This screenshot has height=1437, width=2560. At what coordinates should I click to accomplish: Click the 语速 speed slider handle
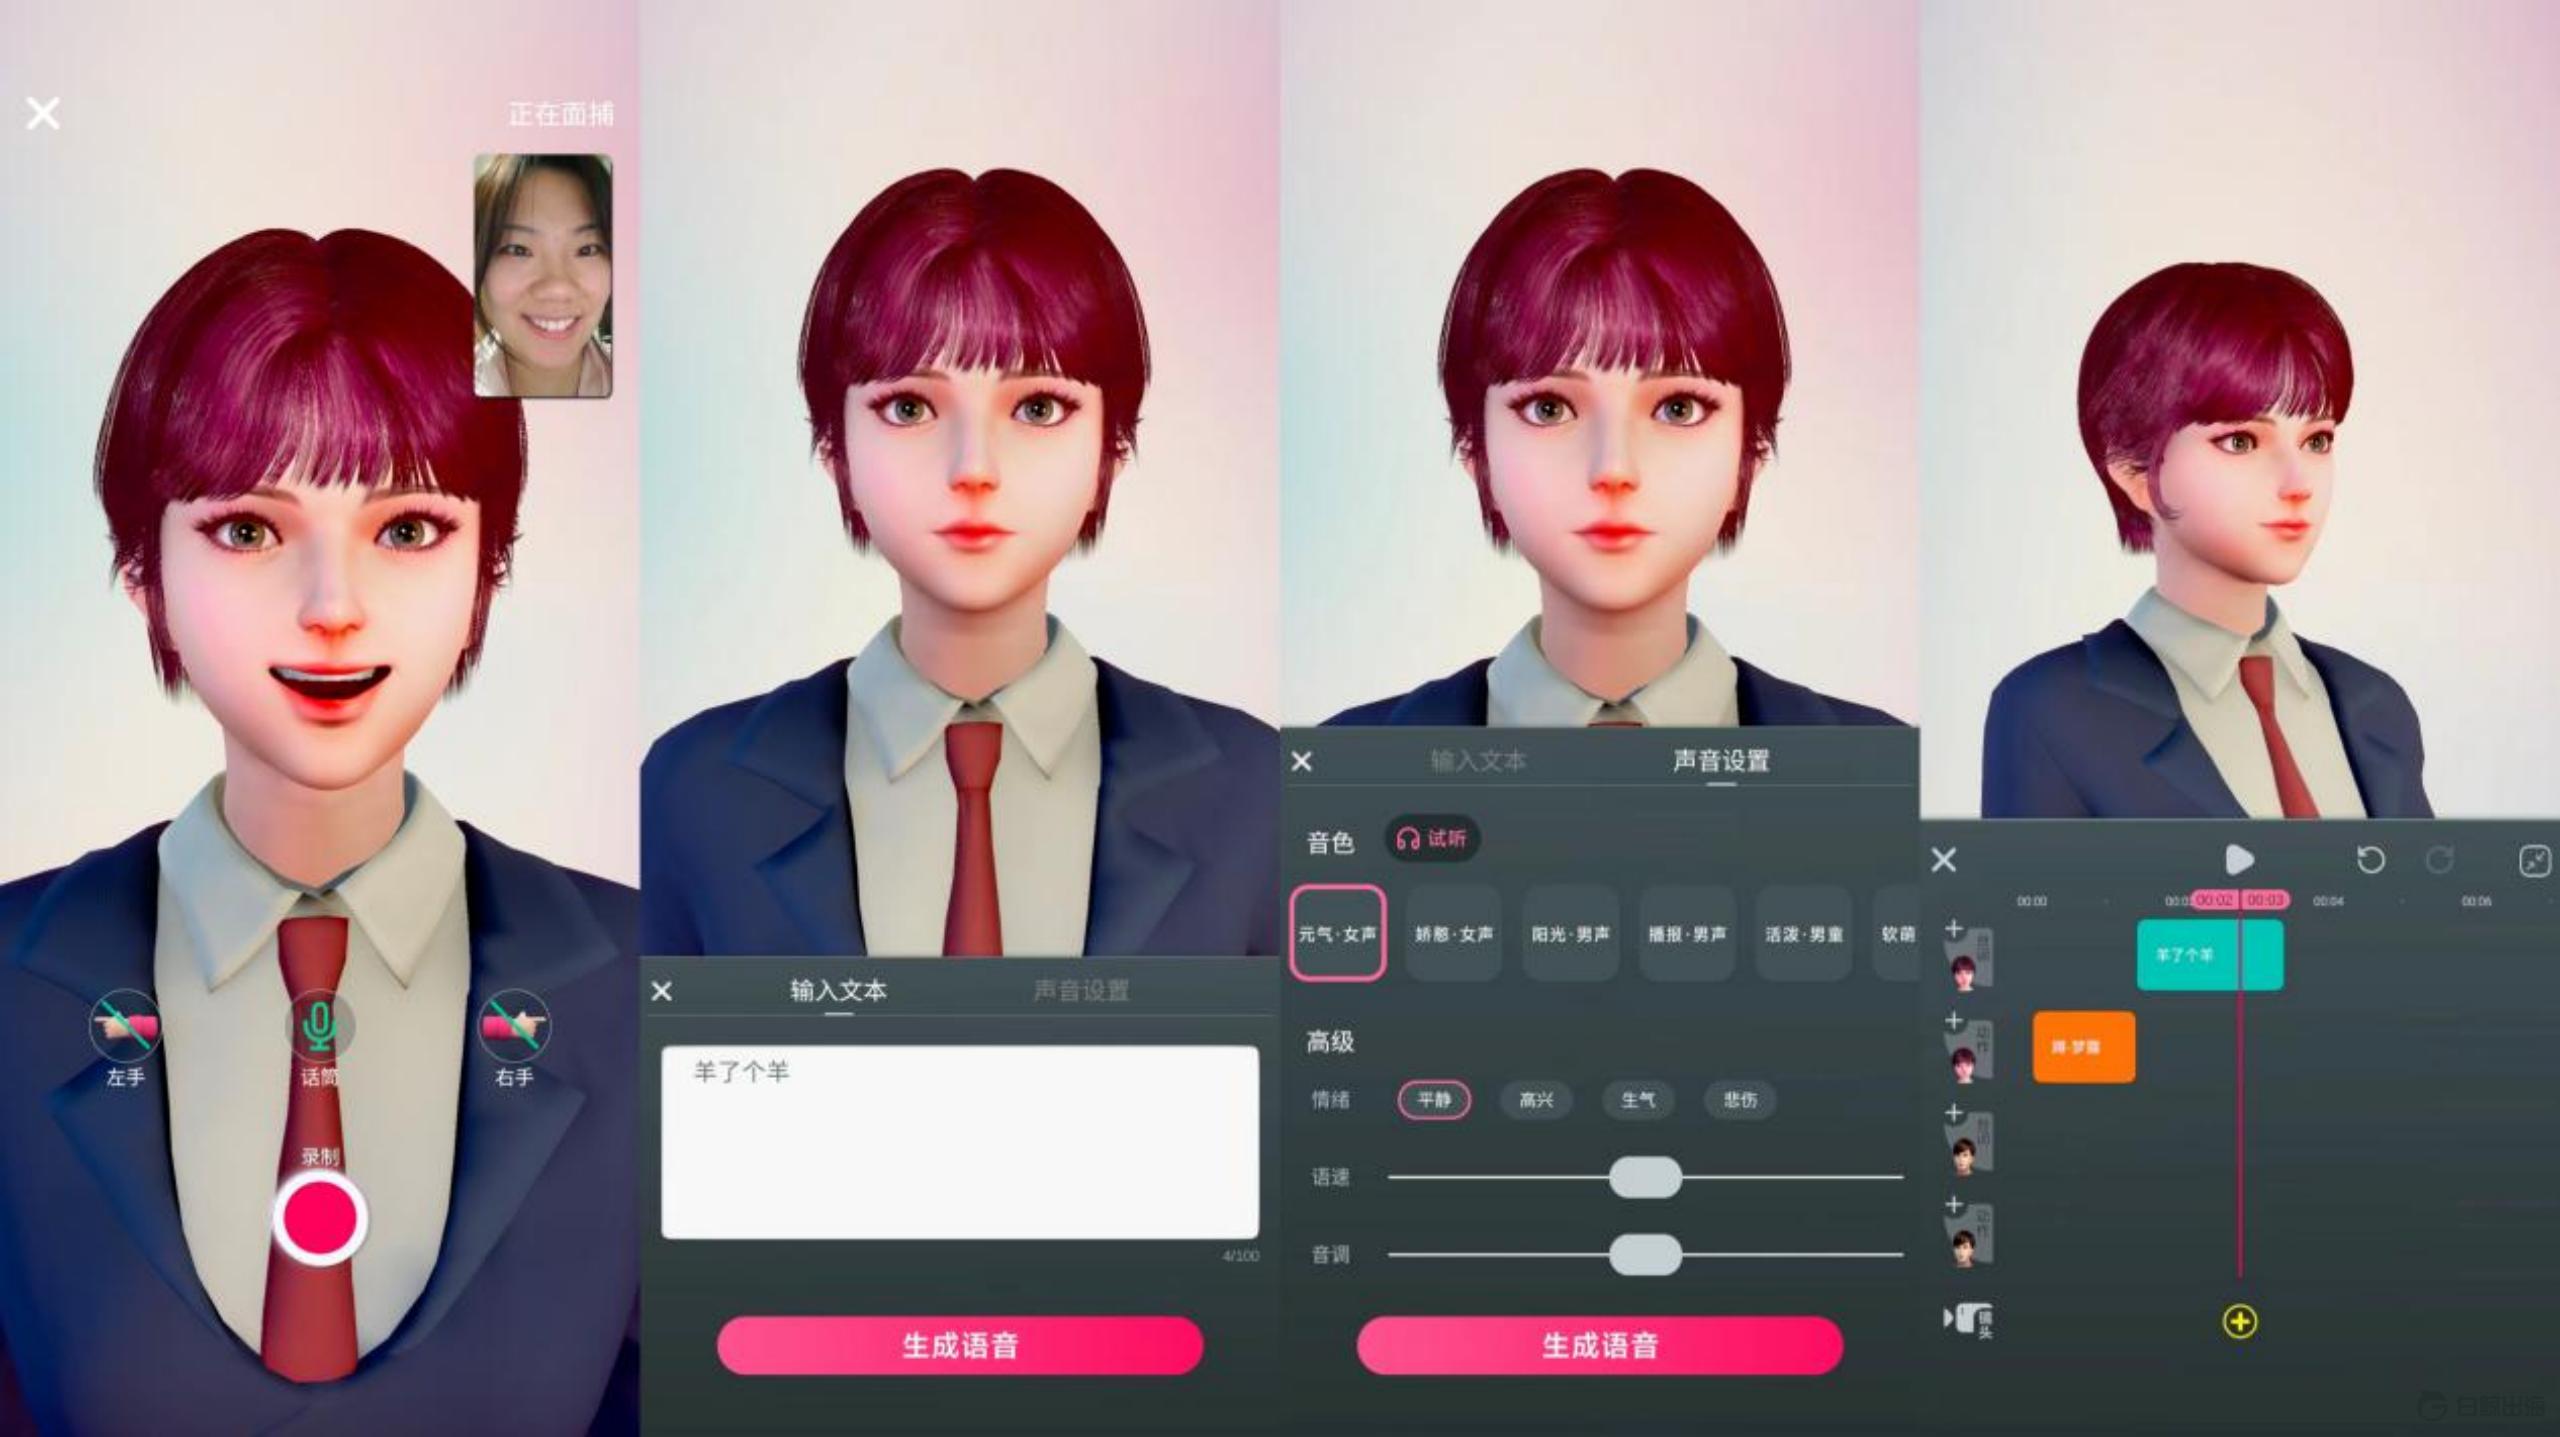point(1645,1177)
